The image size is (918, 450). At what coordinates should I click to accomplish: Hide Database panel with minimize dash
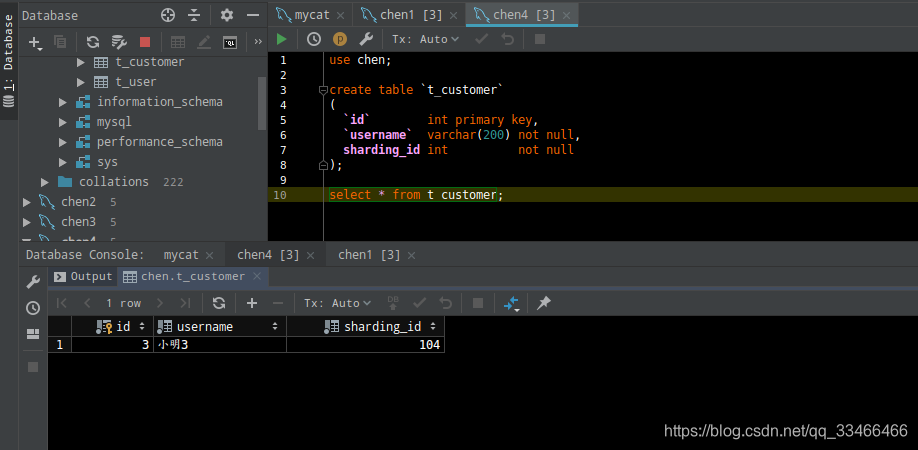[253, 16]
